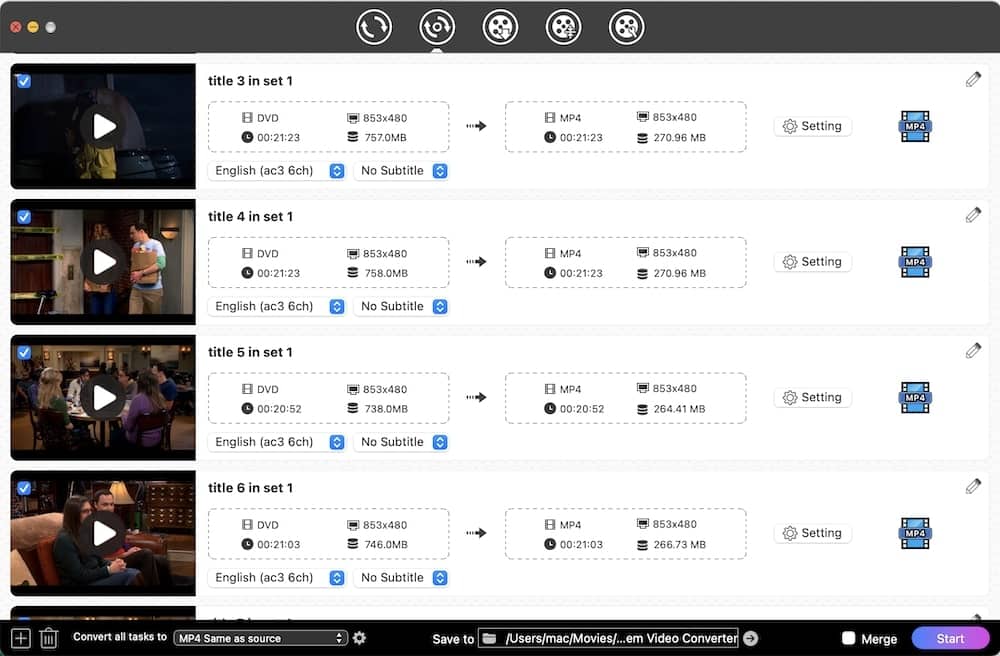
Task: Open output format settings gear in bottom bar
Action: pos(360,638)
